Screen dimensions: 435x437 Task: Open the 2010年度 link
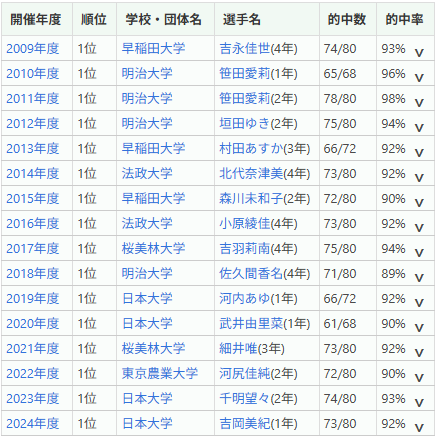pyautogui.click(x=33, y=74)
